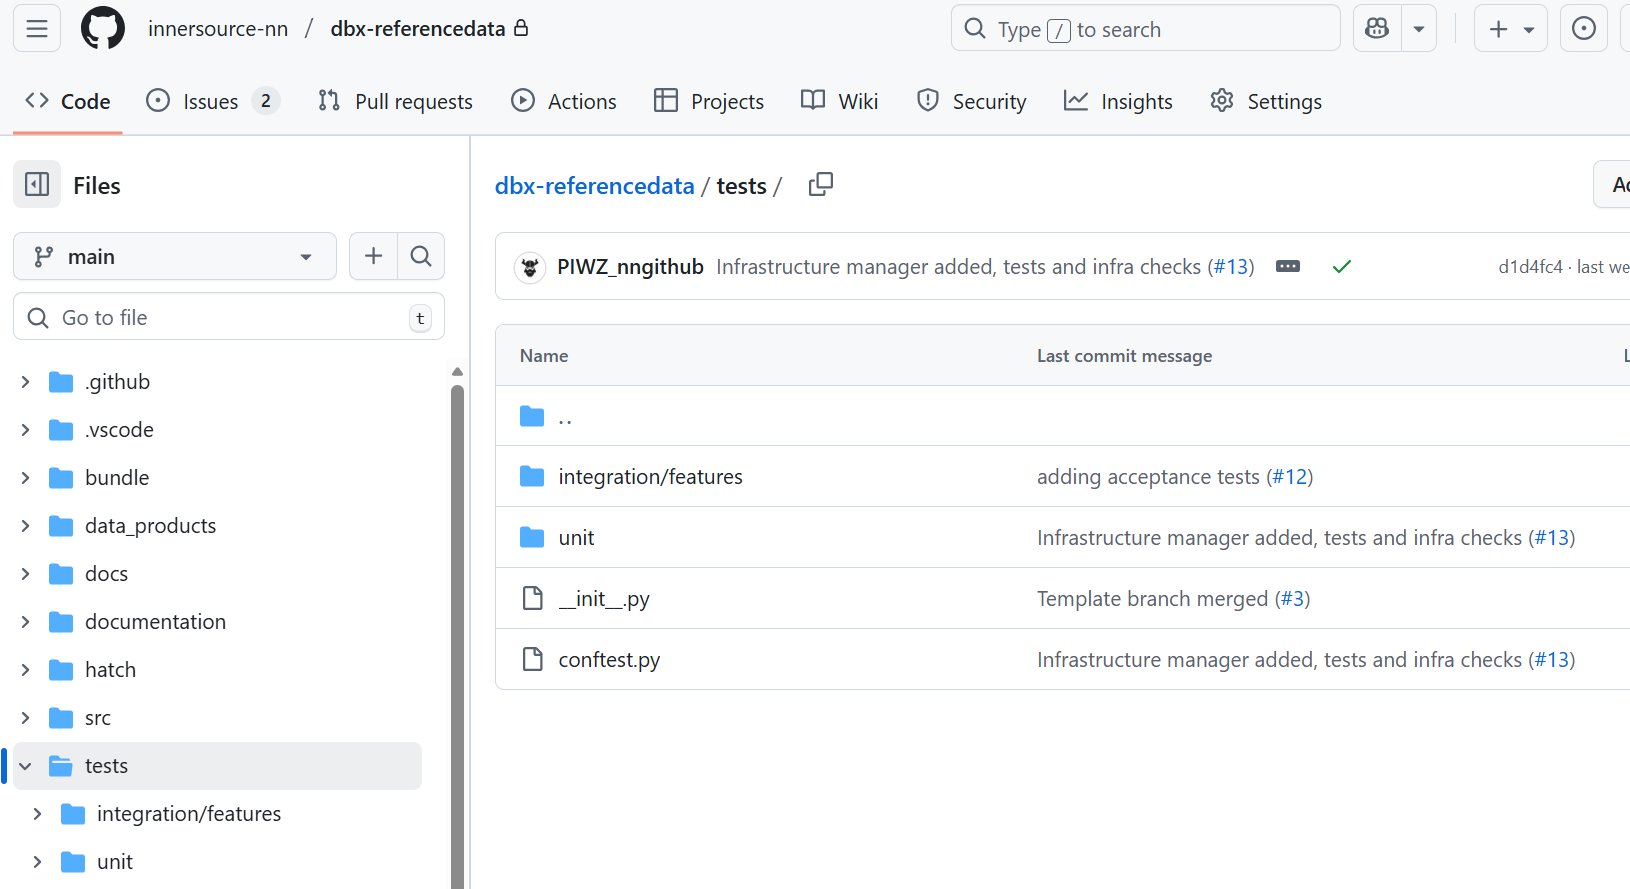Open the hamburger navigation menu
This screenshot has height=889, width=1630.
point(37,28)
